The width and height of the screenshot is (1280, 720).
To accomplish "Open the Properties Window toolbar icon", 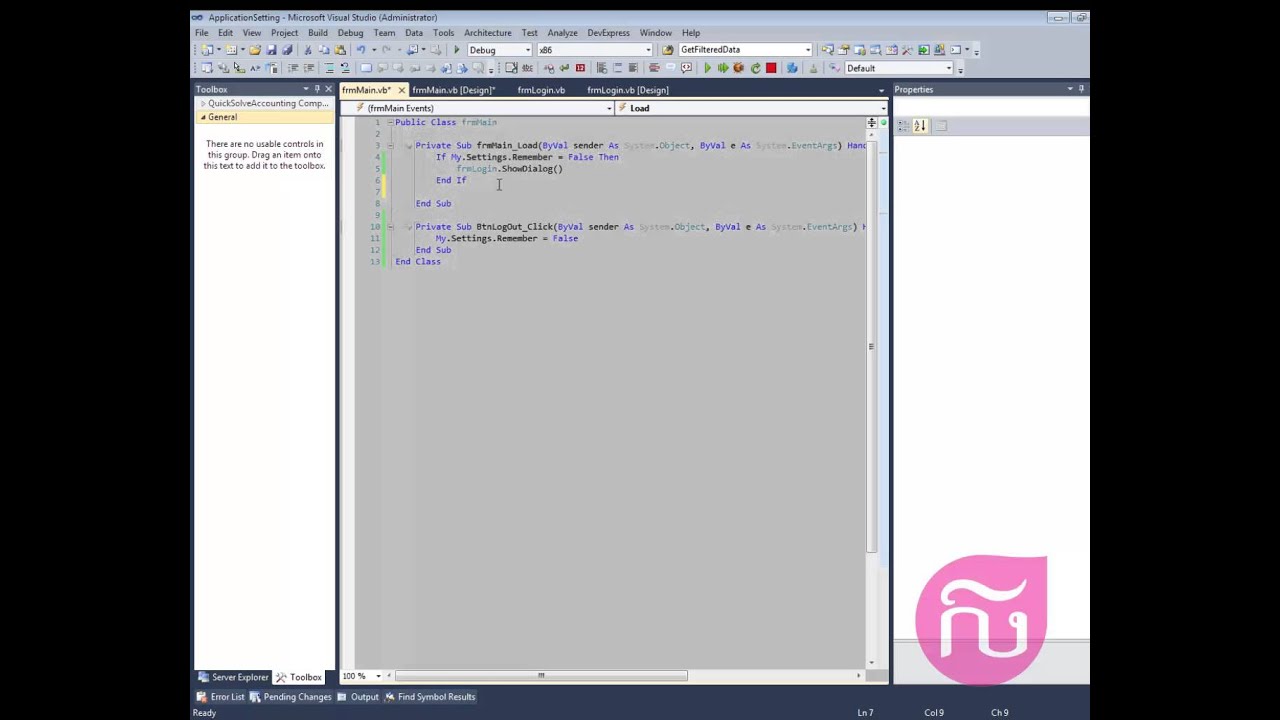I will [843, 50].
